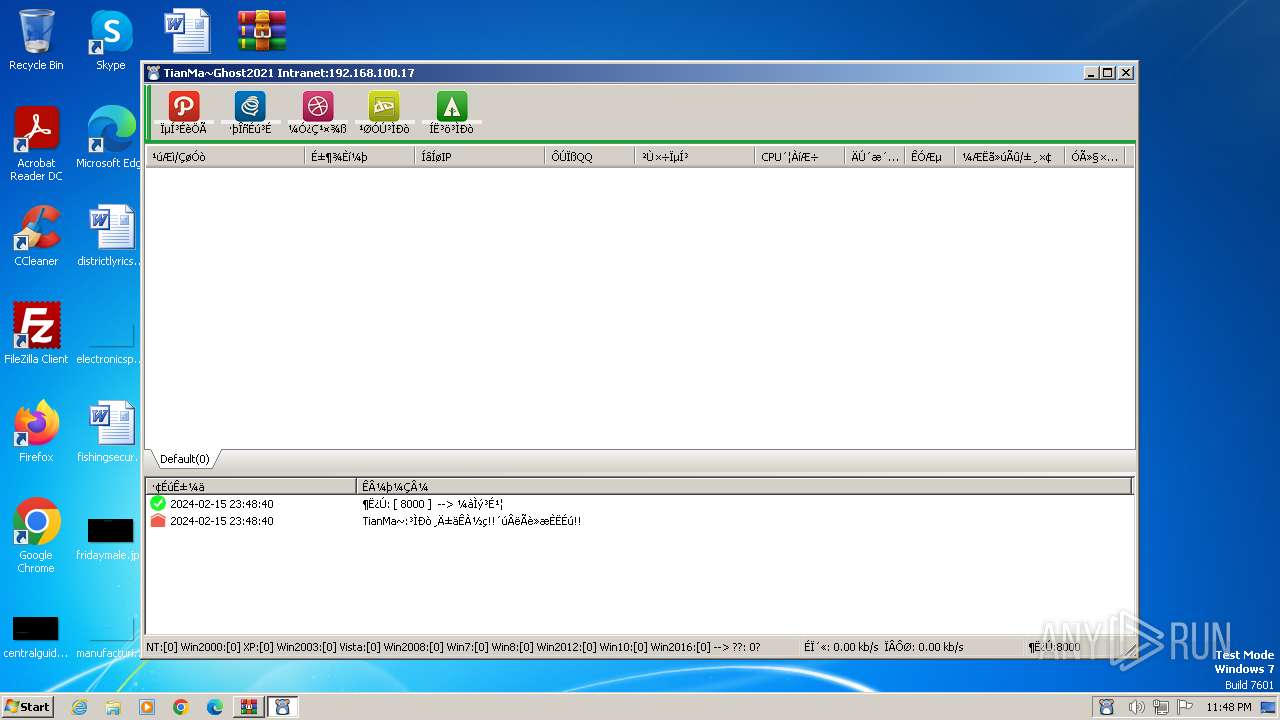Select the FileZilla Client shortcut
The image size is (1280, 720).
(36, 333)
